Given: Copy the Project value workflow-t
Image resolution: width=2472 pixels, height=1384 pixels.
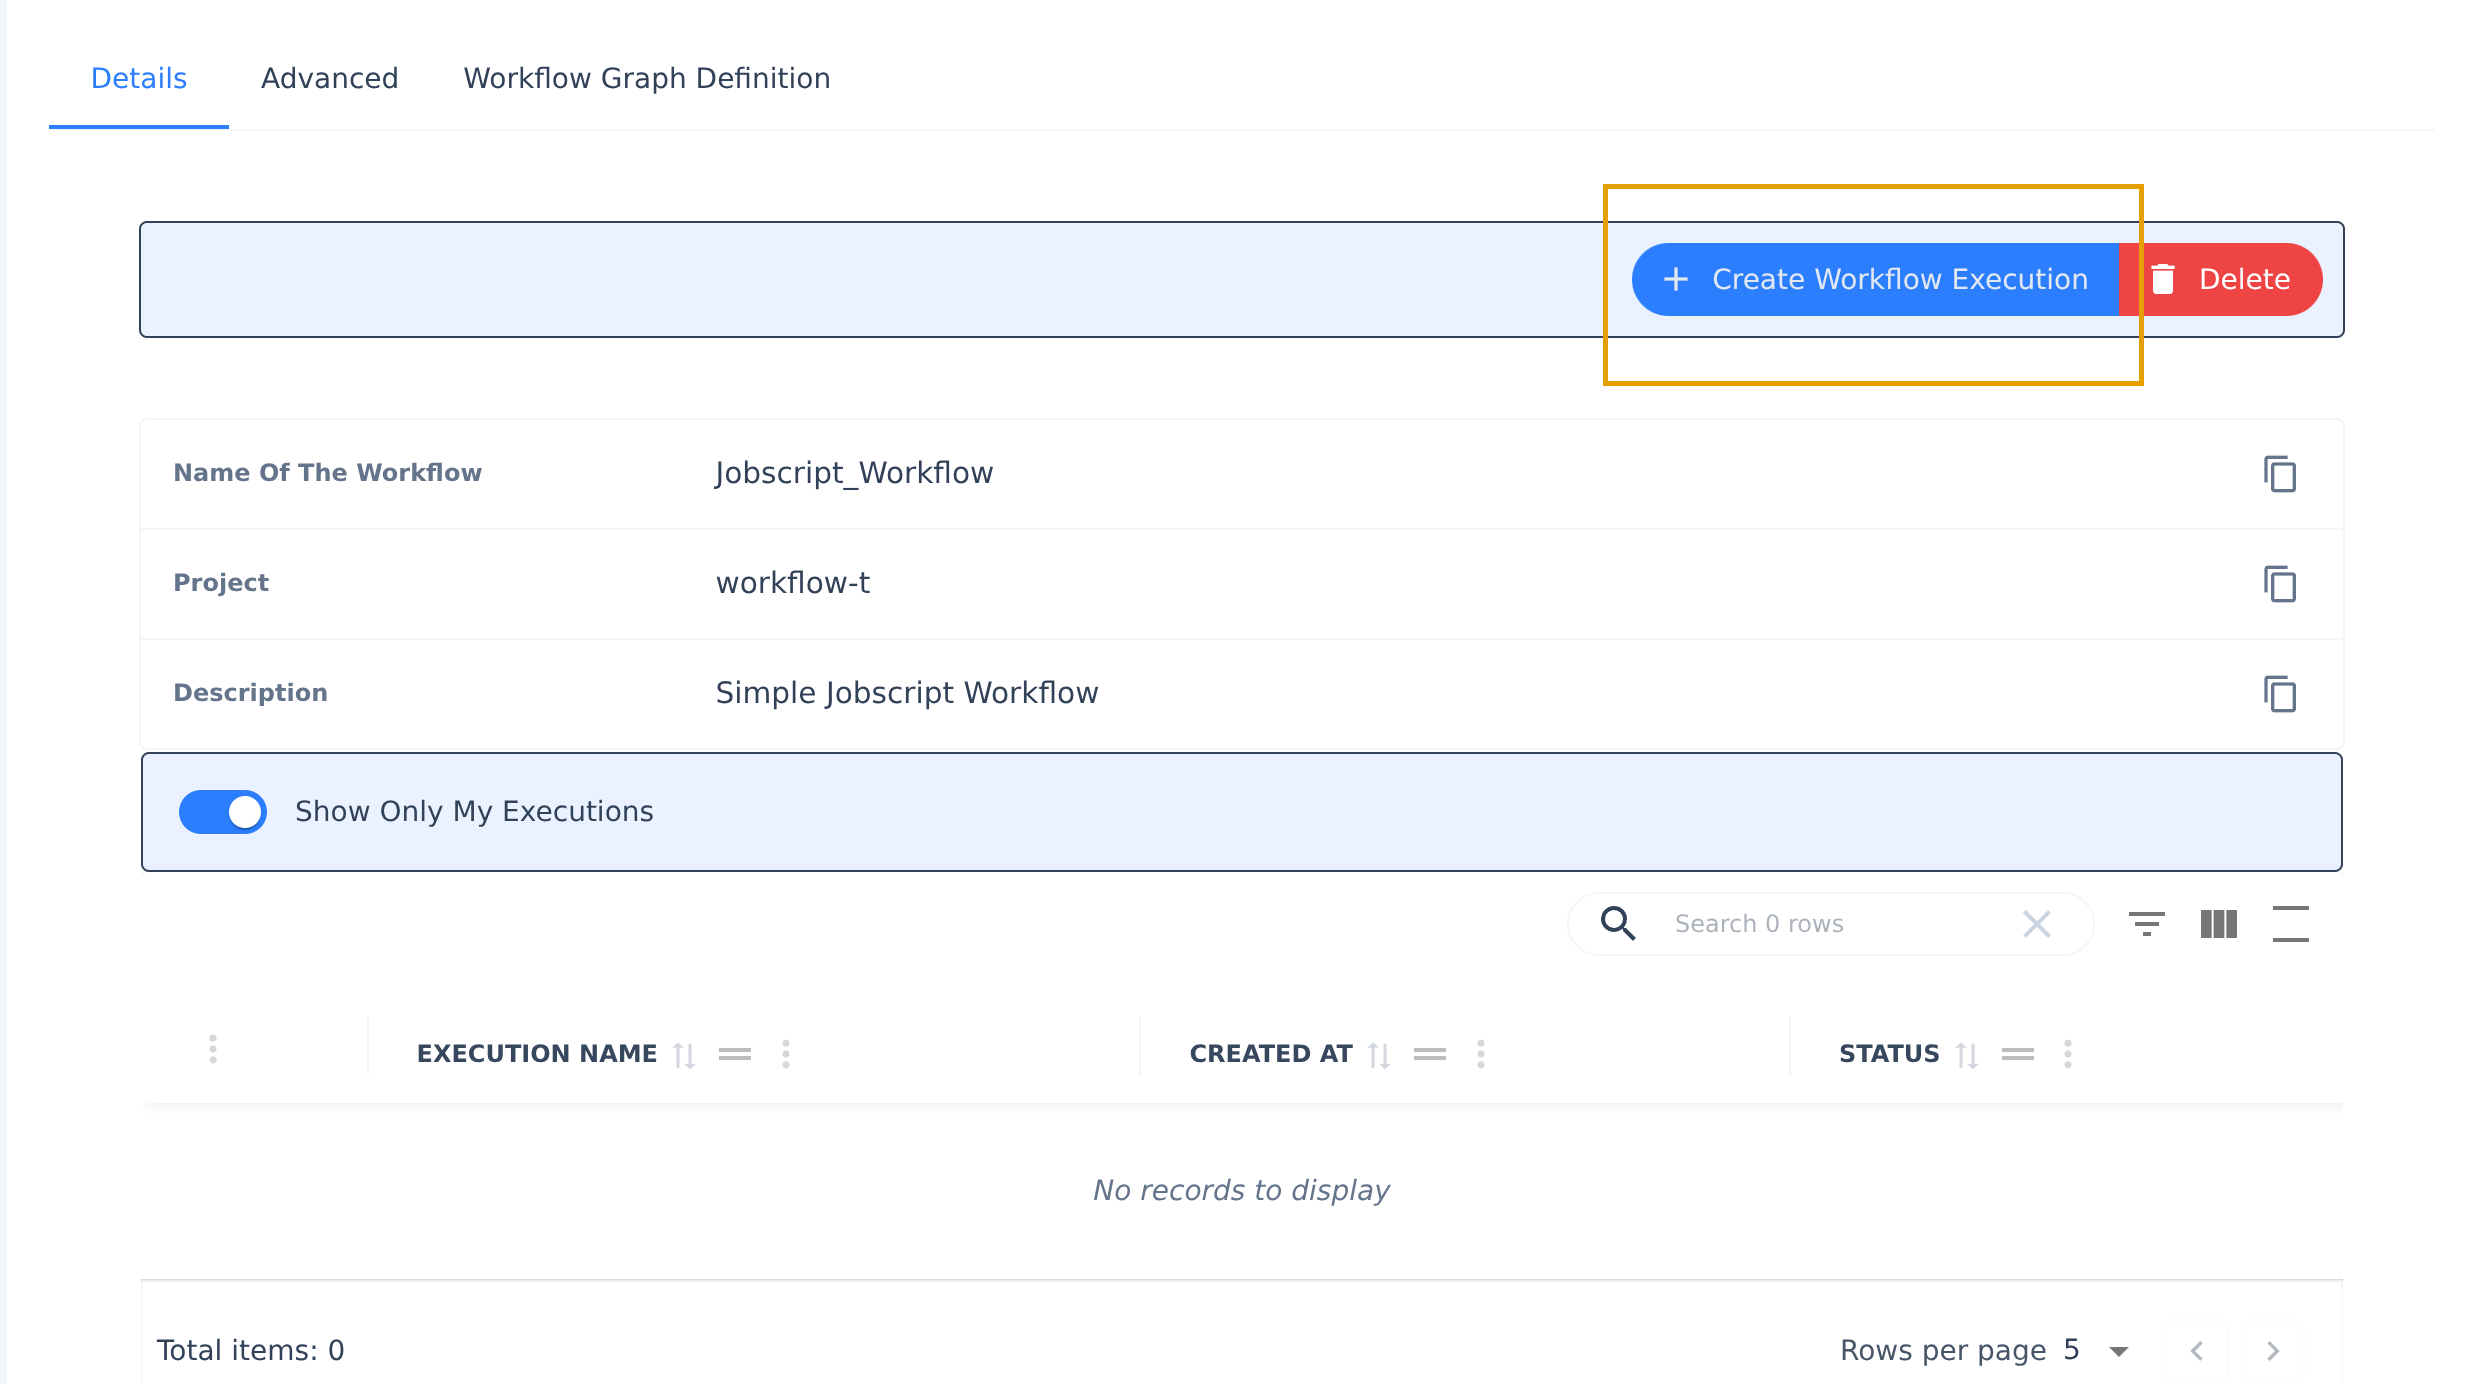Looking at the screenshot, I should [x=2280, y=584].
